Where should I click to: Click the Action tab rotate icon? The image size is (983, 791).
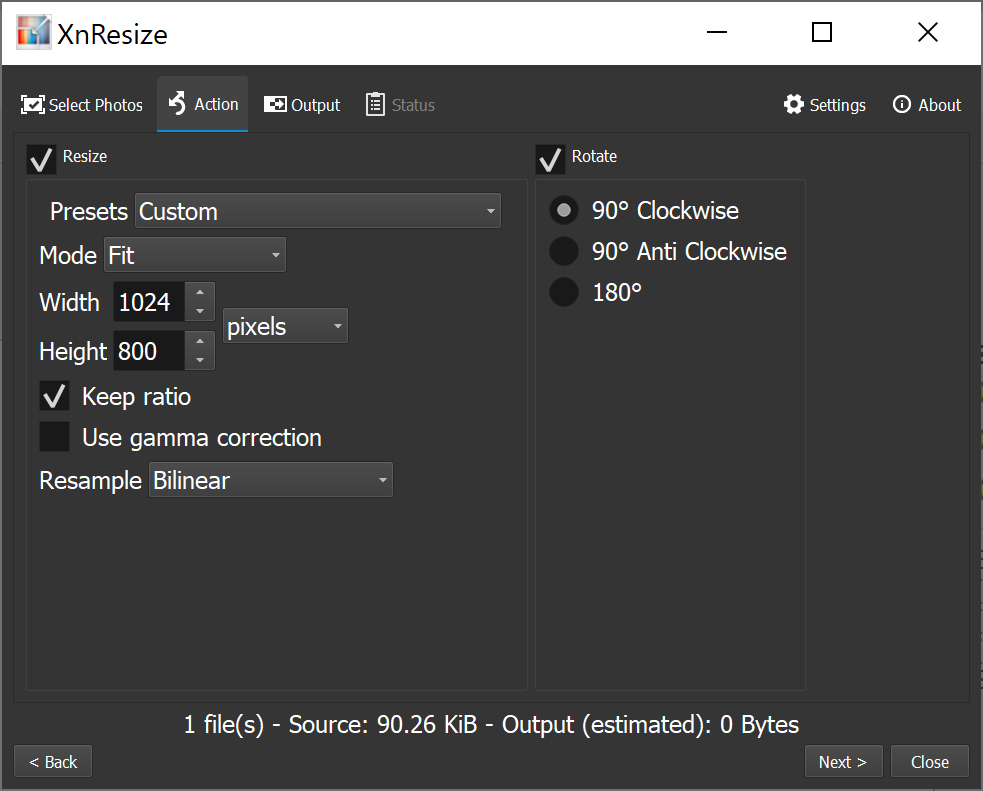[x=178, y=104]
